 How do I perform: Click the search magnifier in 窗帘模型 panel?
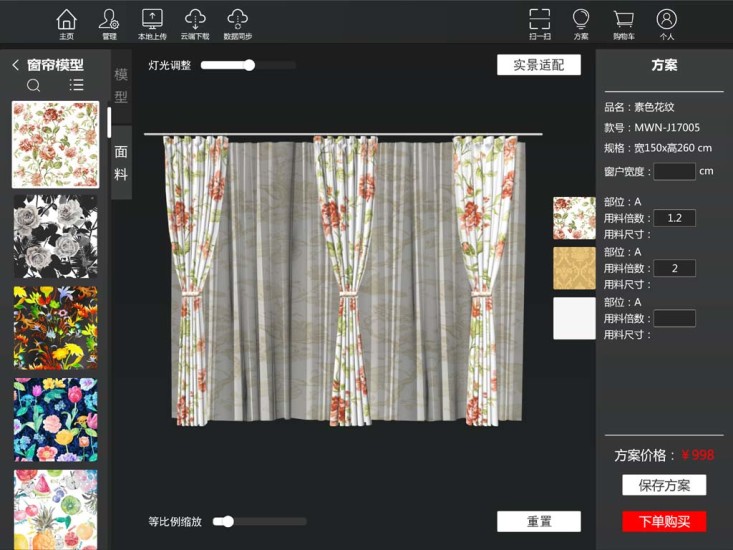point(34,86)
